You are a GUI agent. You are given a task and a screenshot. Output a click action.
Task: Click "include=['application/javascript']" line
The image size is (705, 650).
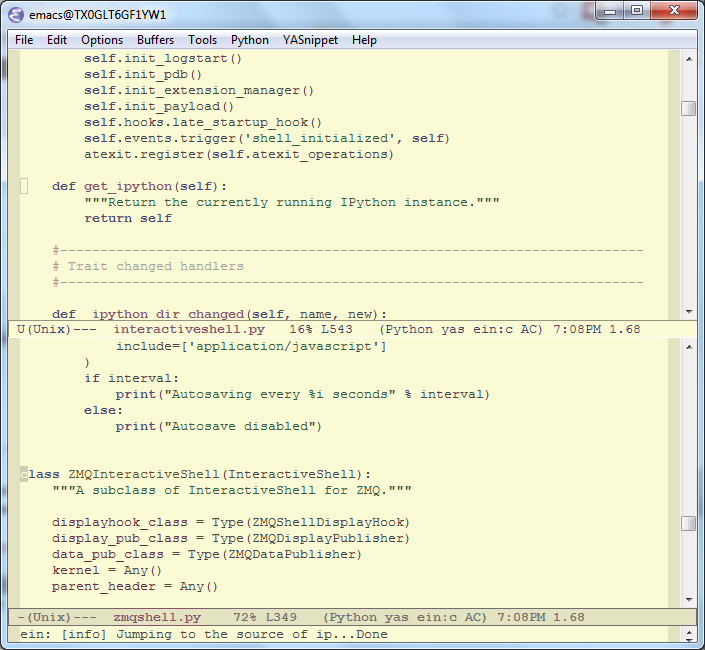pyautogui.click(x=251, y=347)
